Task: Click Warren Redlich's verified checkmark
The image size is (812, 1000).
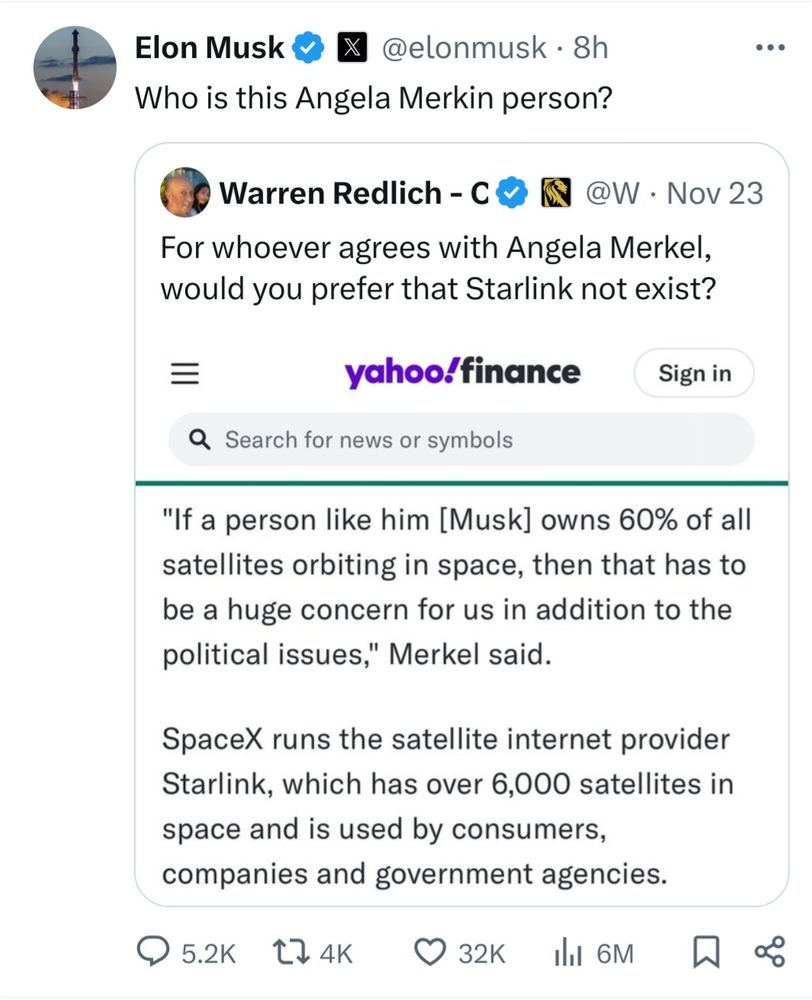Action: click(513, 193)
